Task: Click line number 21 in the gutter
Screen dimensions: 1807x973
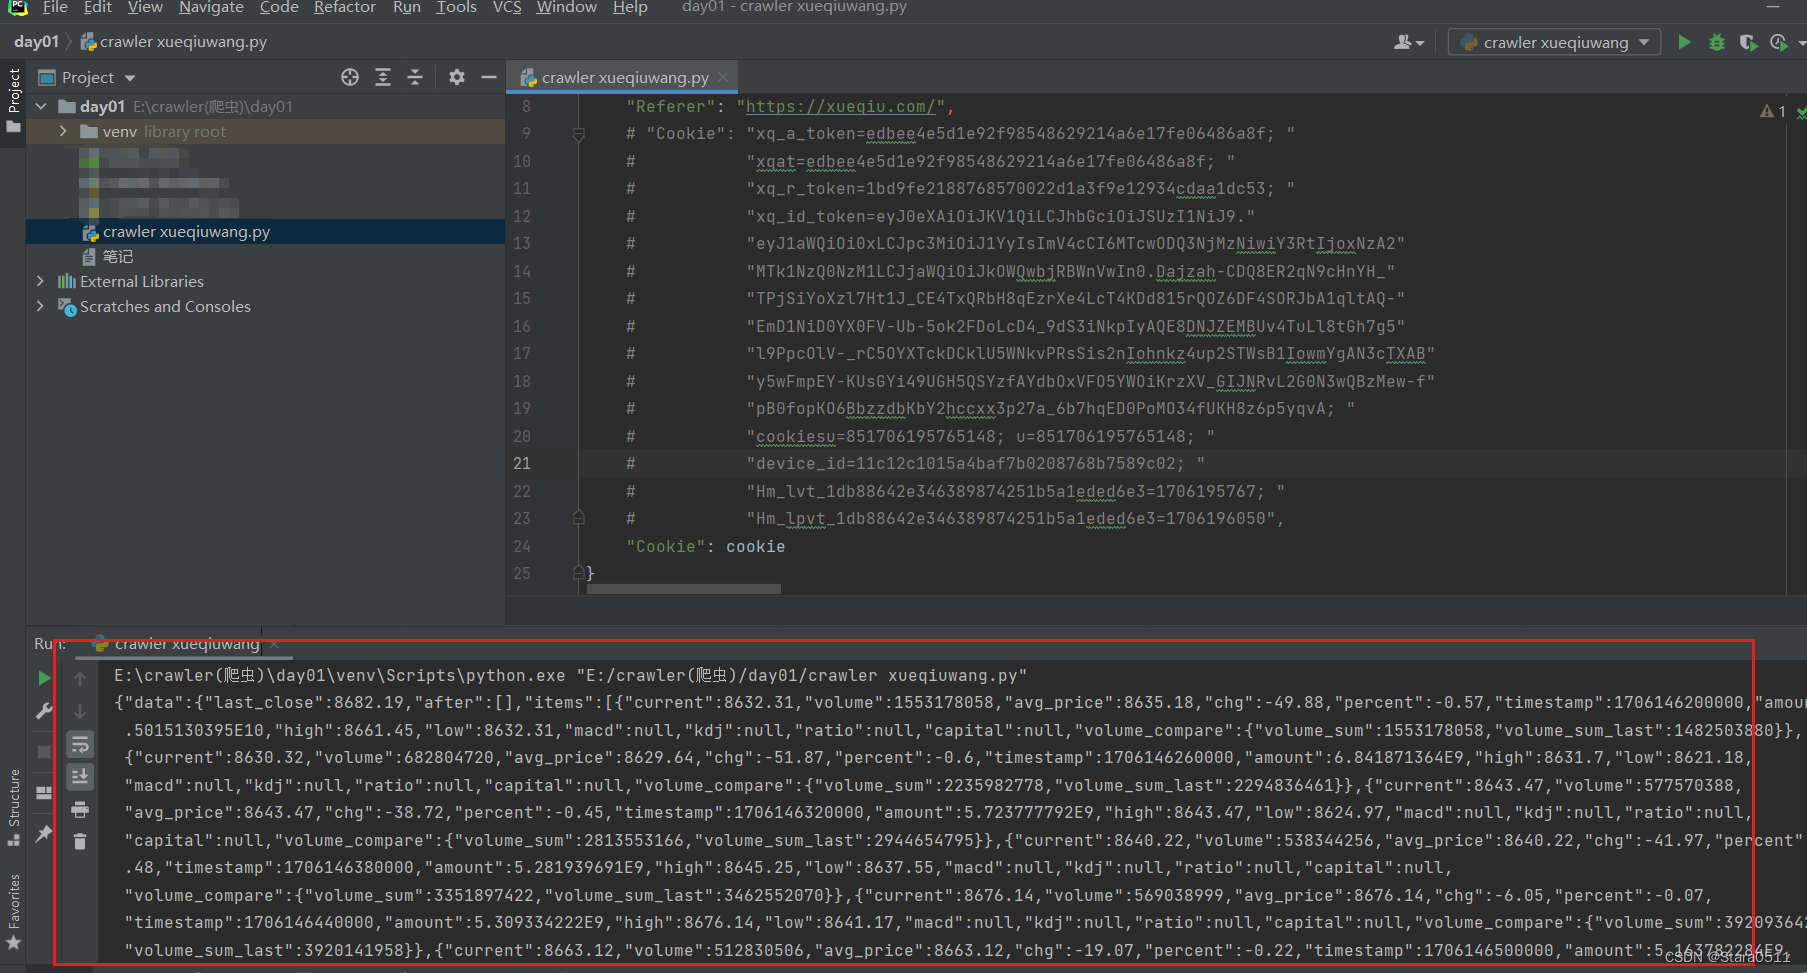Action: pos(522,463)
